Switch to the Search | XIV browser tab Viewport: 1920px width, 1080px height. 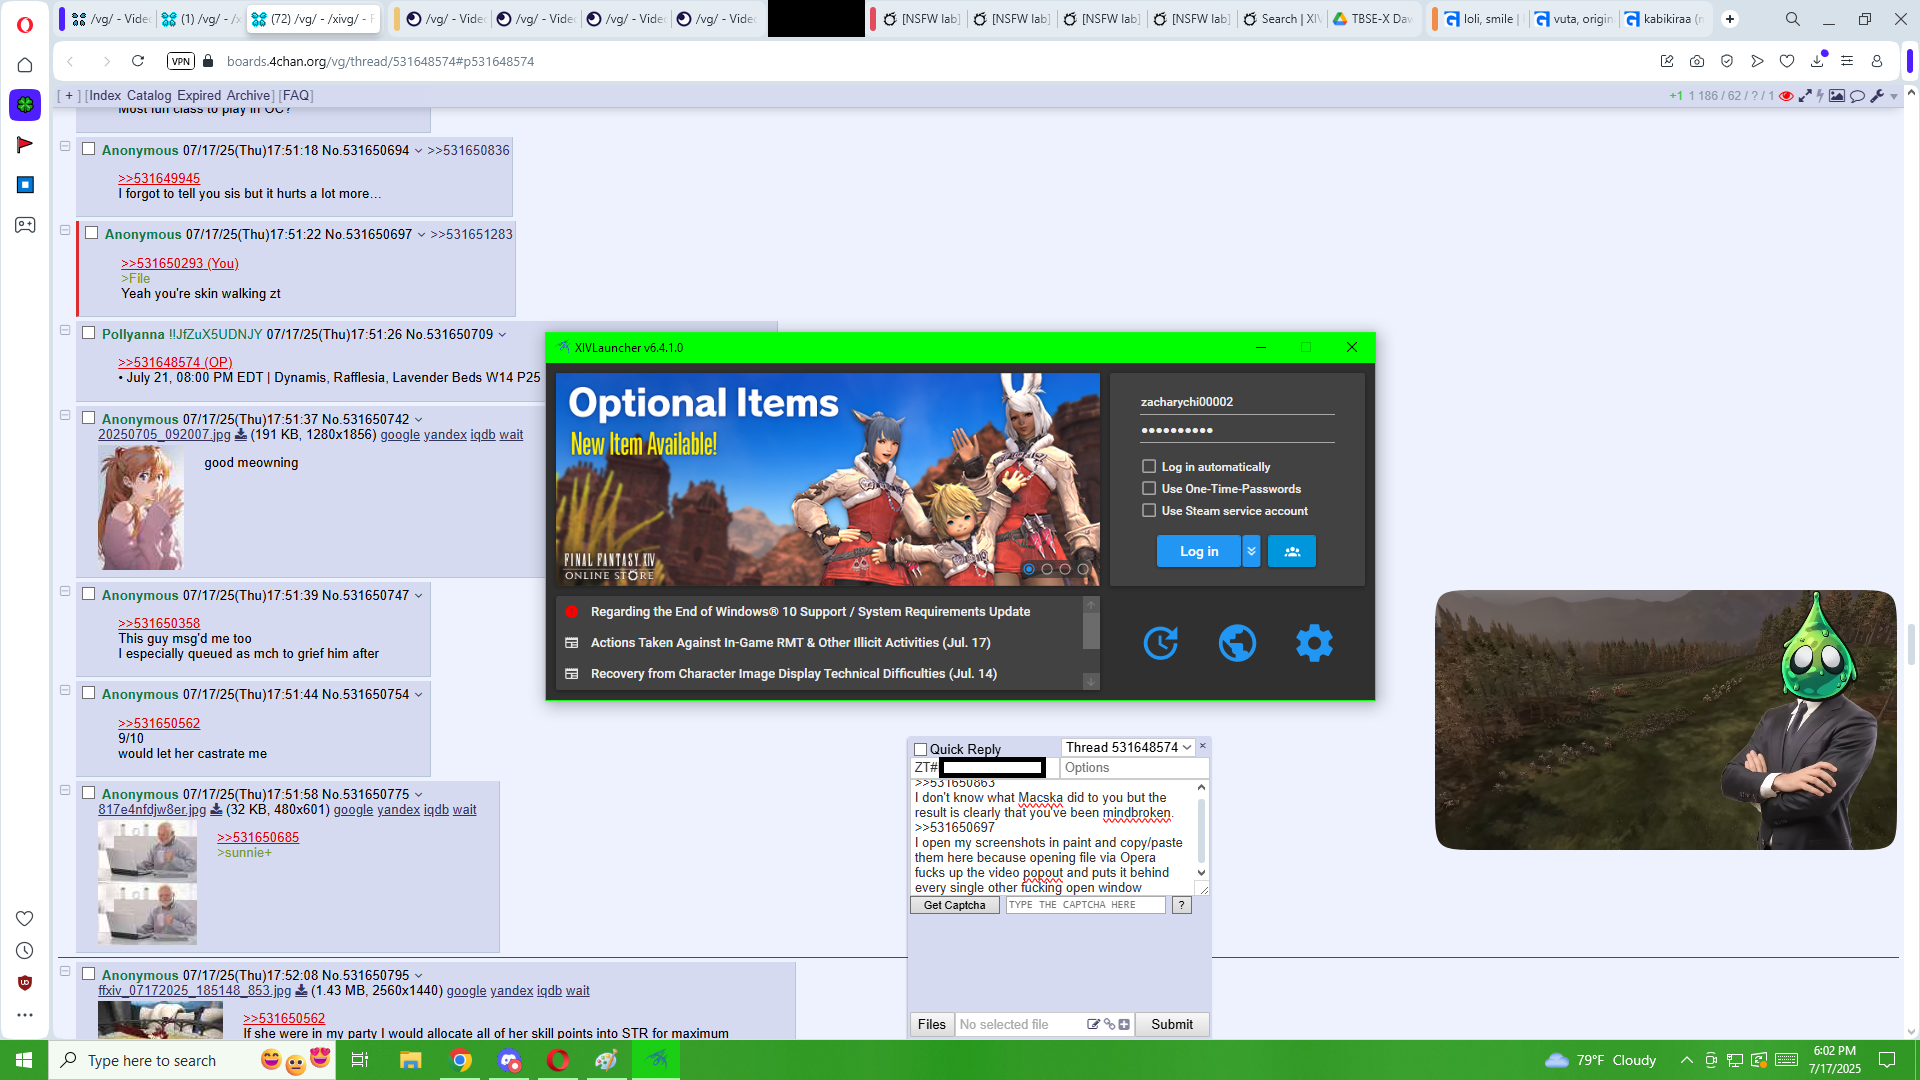(x=1282, y=19)
